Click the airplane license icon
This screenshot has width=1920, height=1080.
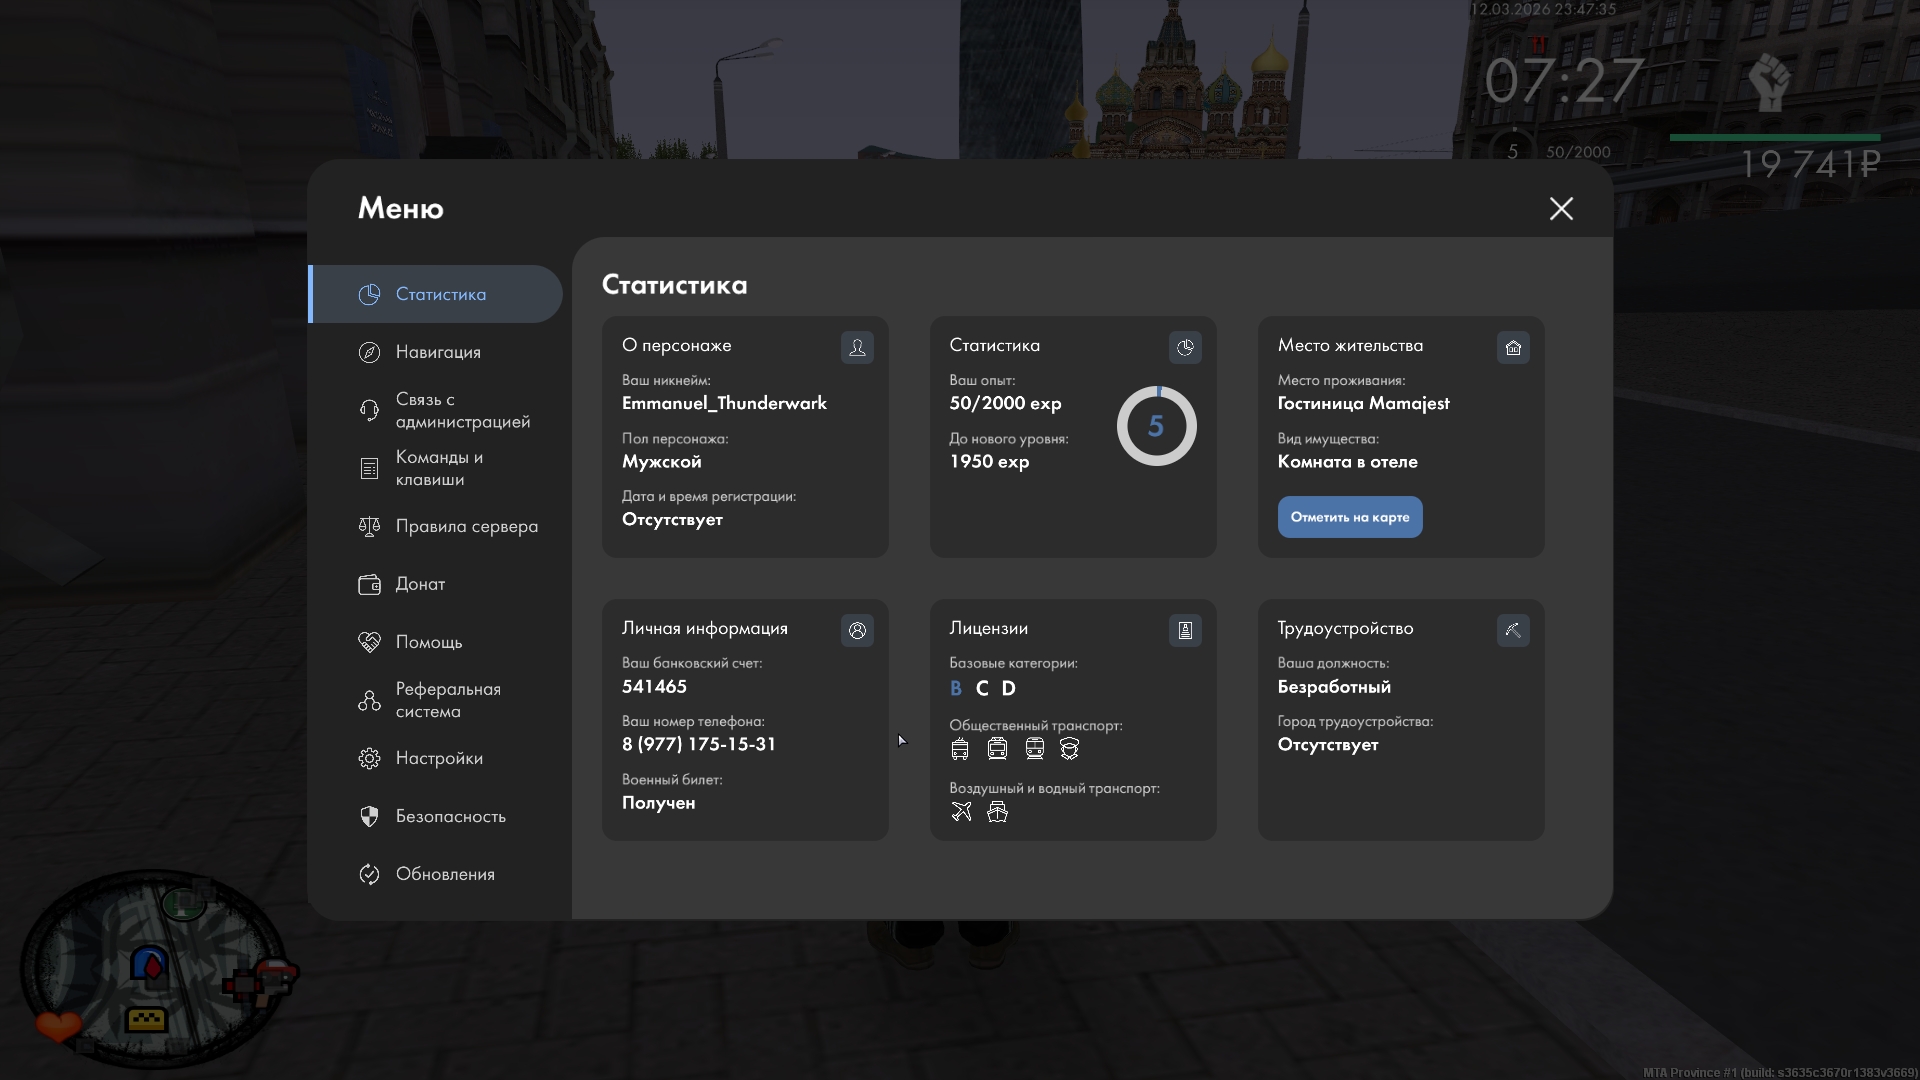(x=961, y=812)
